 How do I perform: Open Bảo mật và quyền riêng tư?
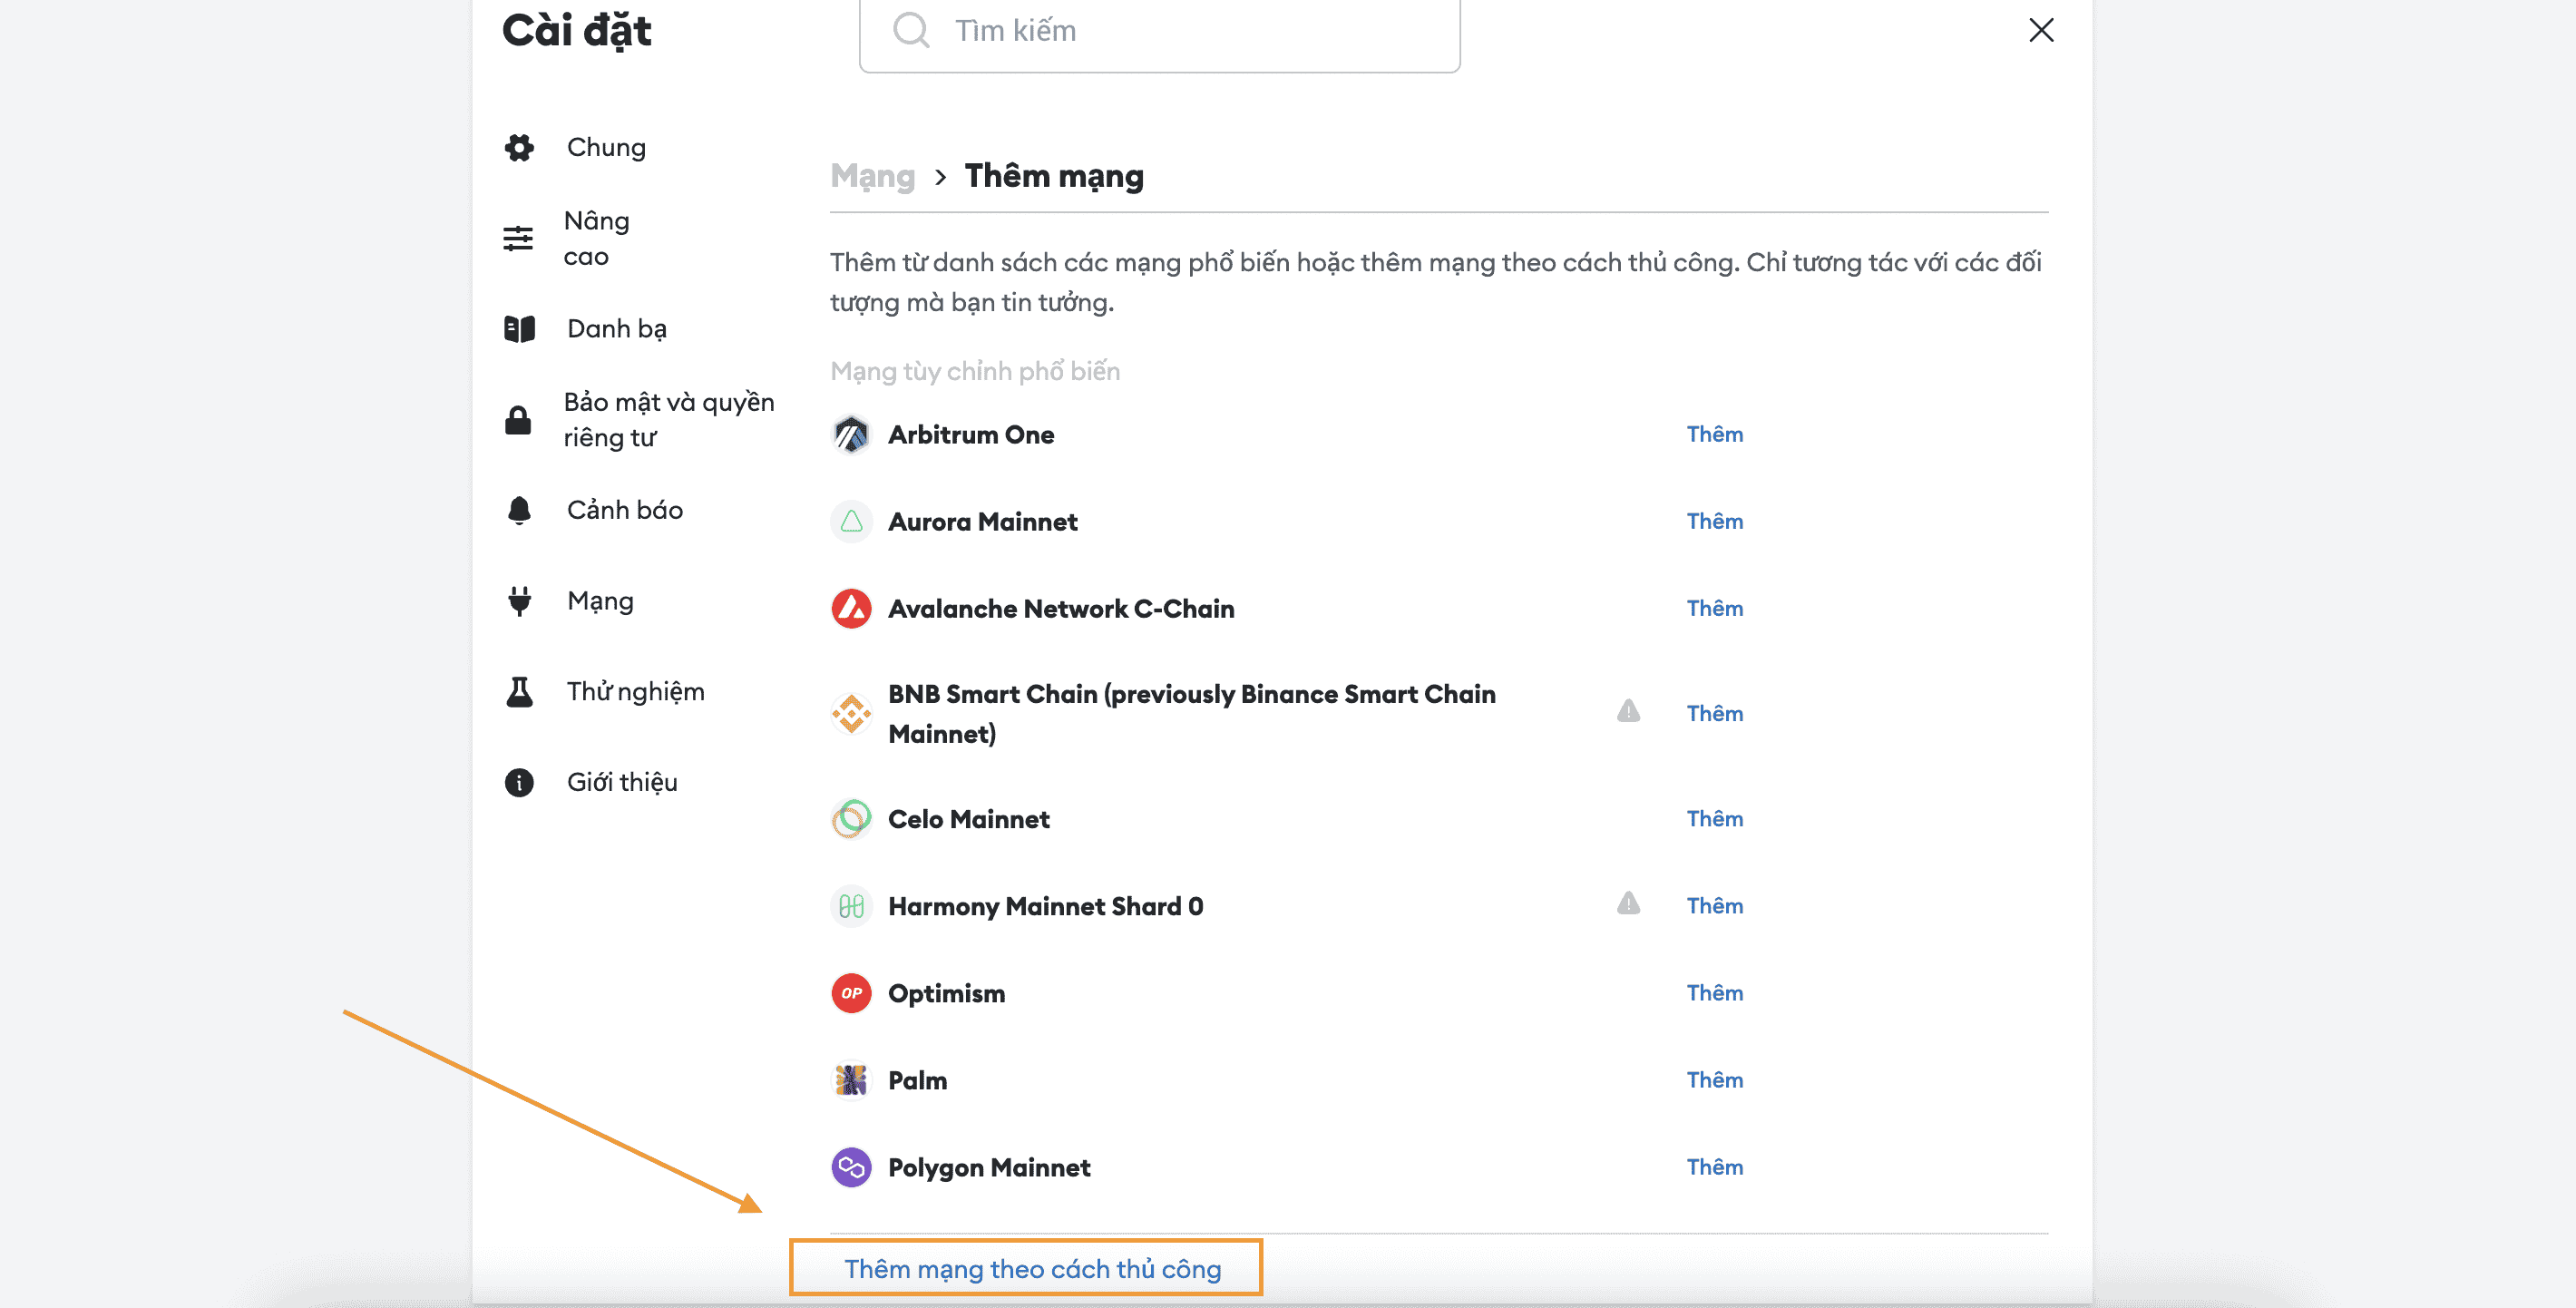[x=668, y=420]
